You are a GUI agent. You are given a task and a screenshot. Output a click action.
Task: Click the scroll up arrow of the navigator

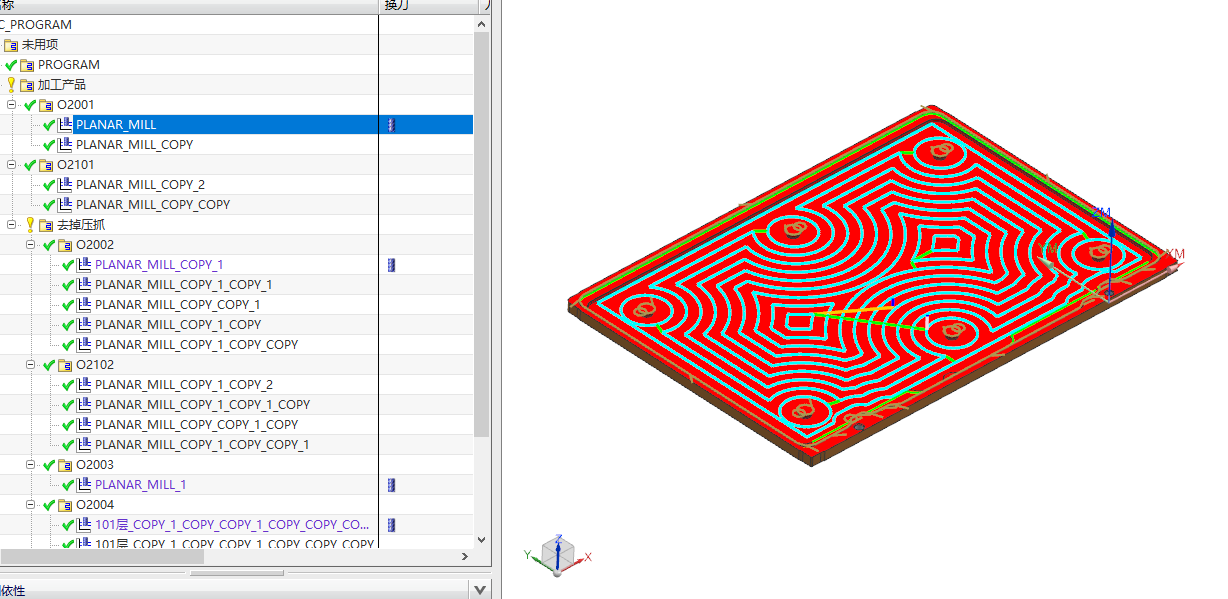pos(482,22)
